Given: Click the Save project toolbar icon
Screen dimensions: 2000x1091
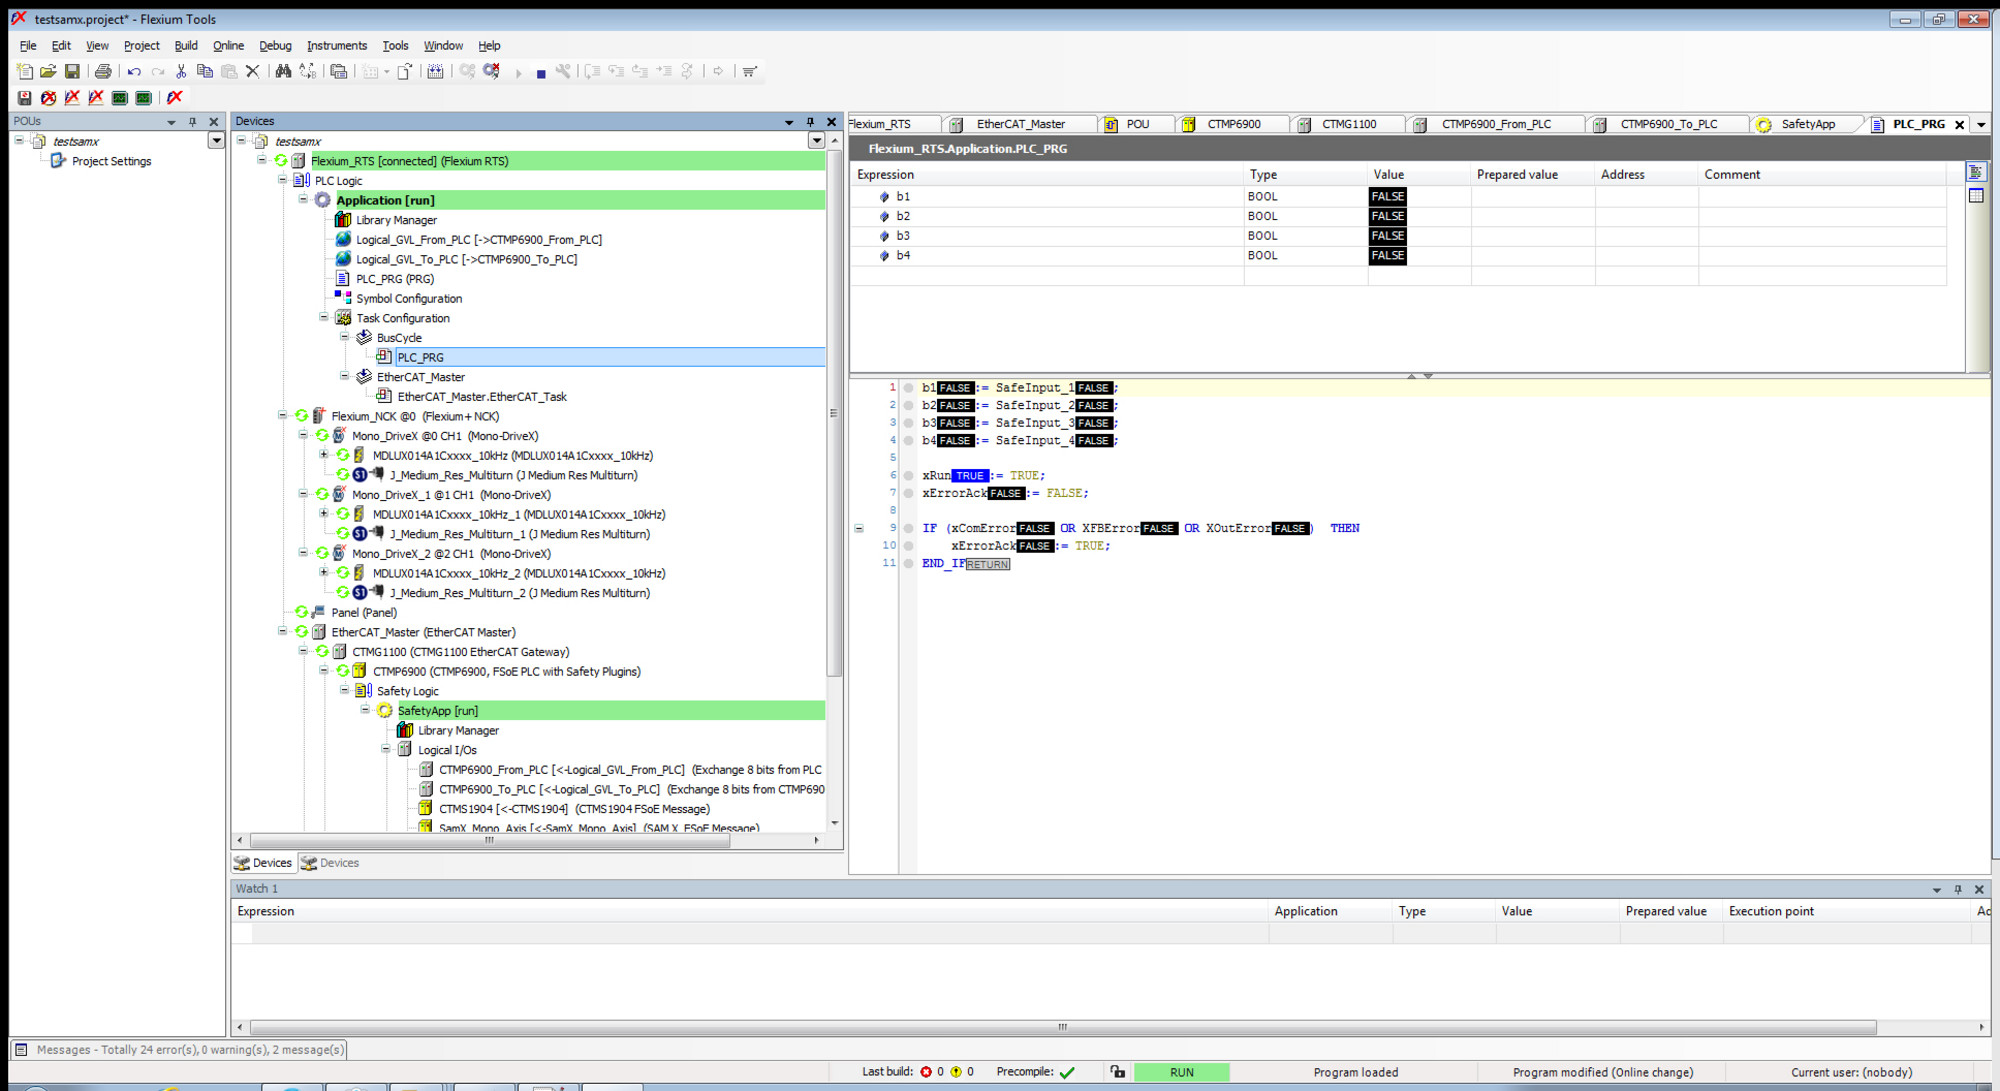Looking at the screenshot, I should tap(72, 71).
